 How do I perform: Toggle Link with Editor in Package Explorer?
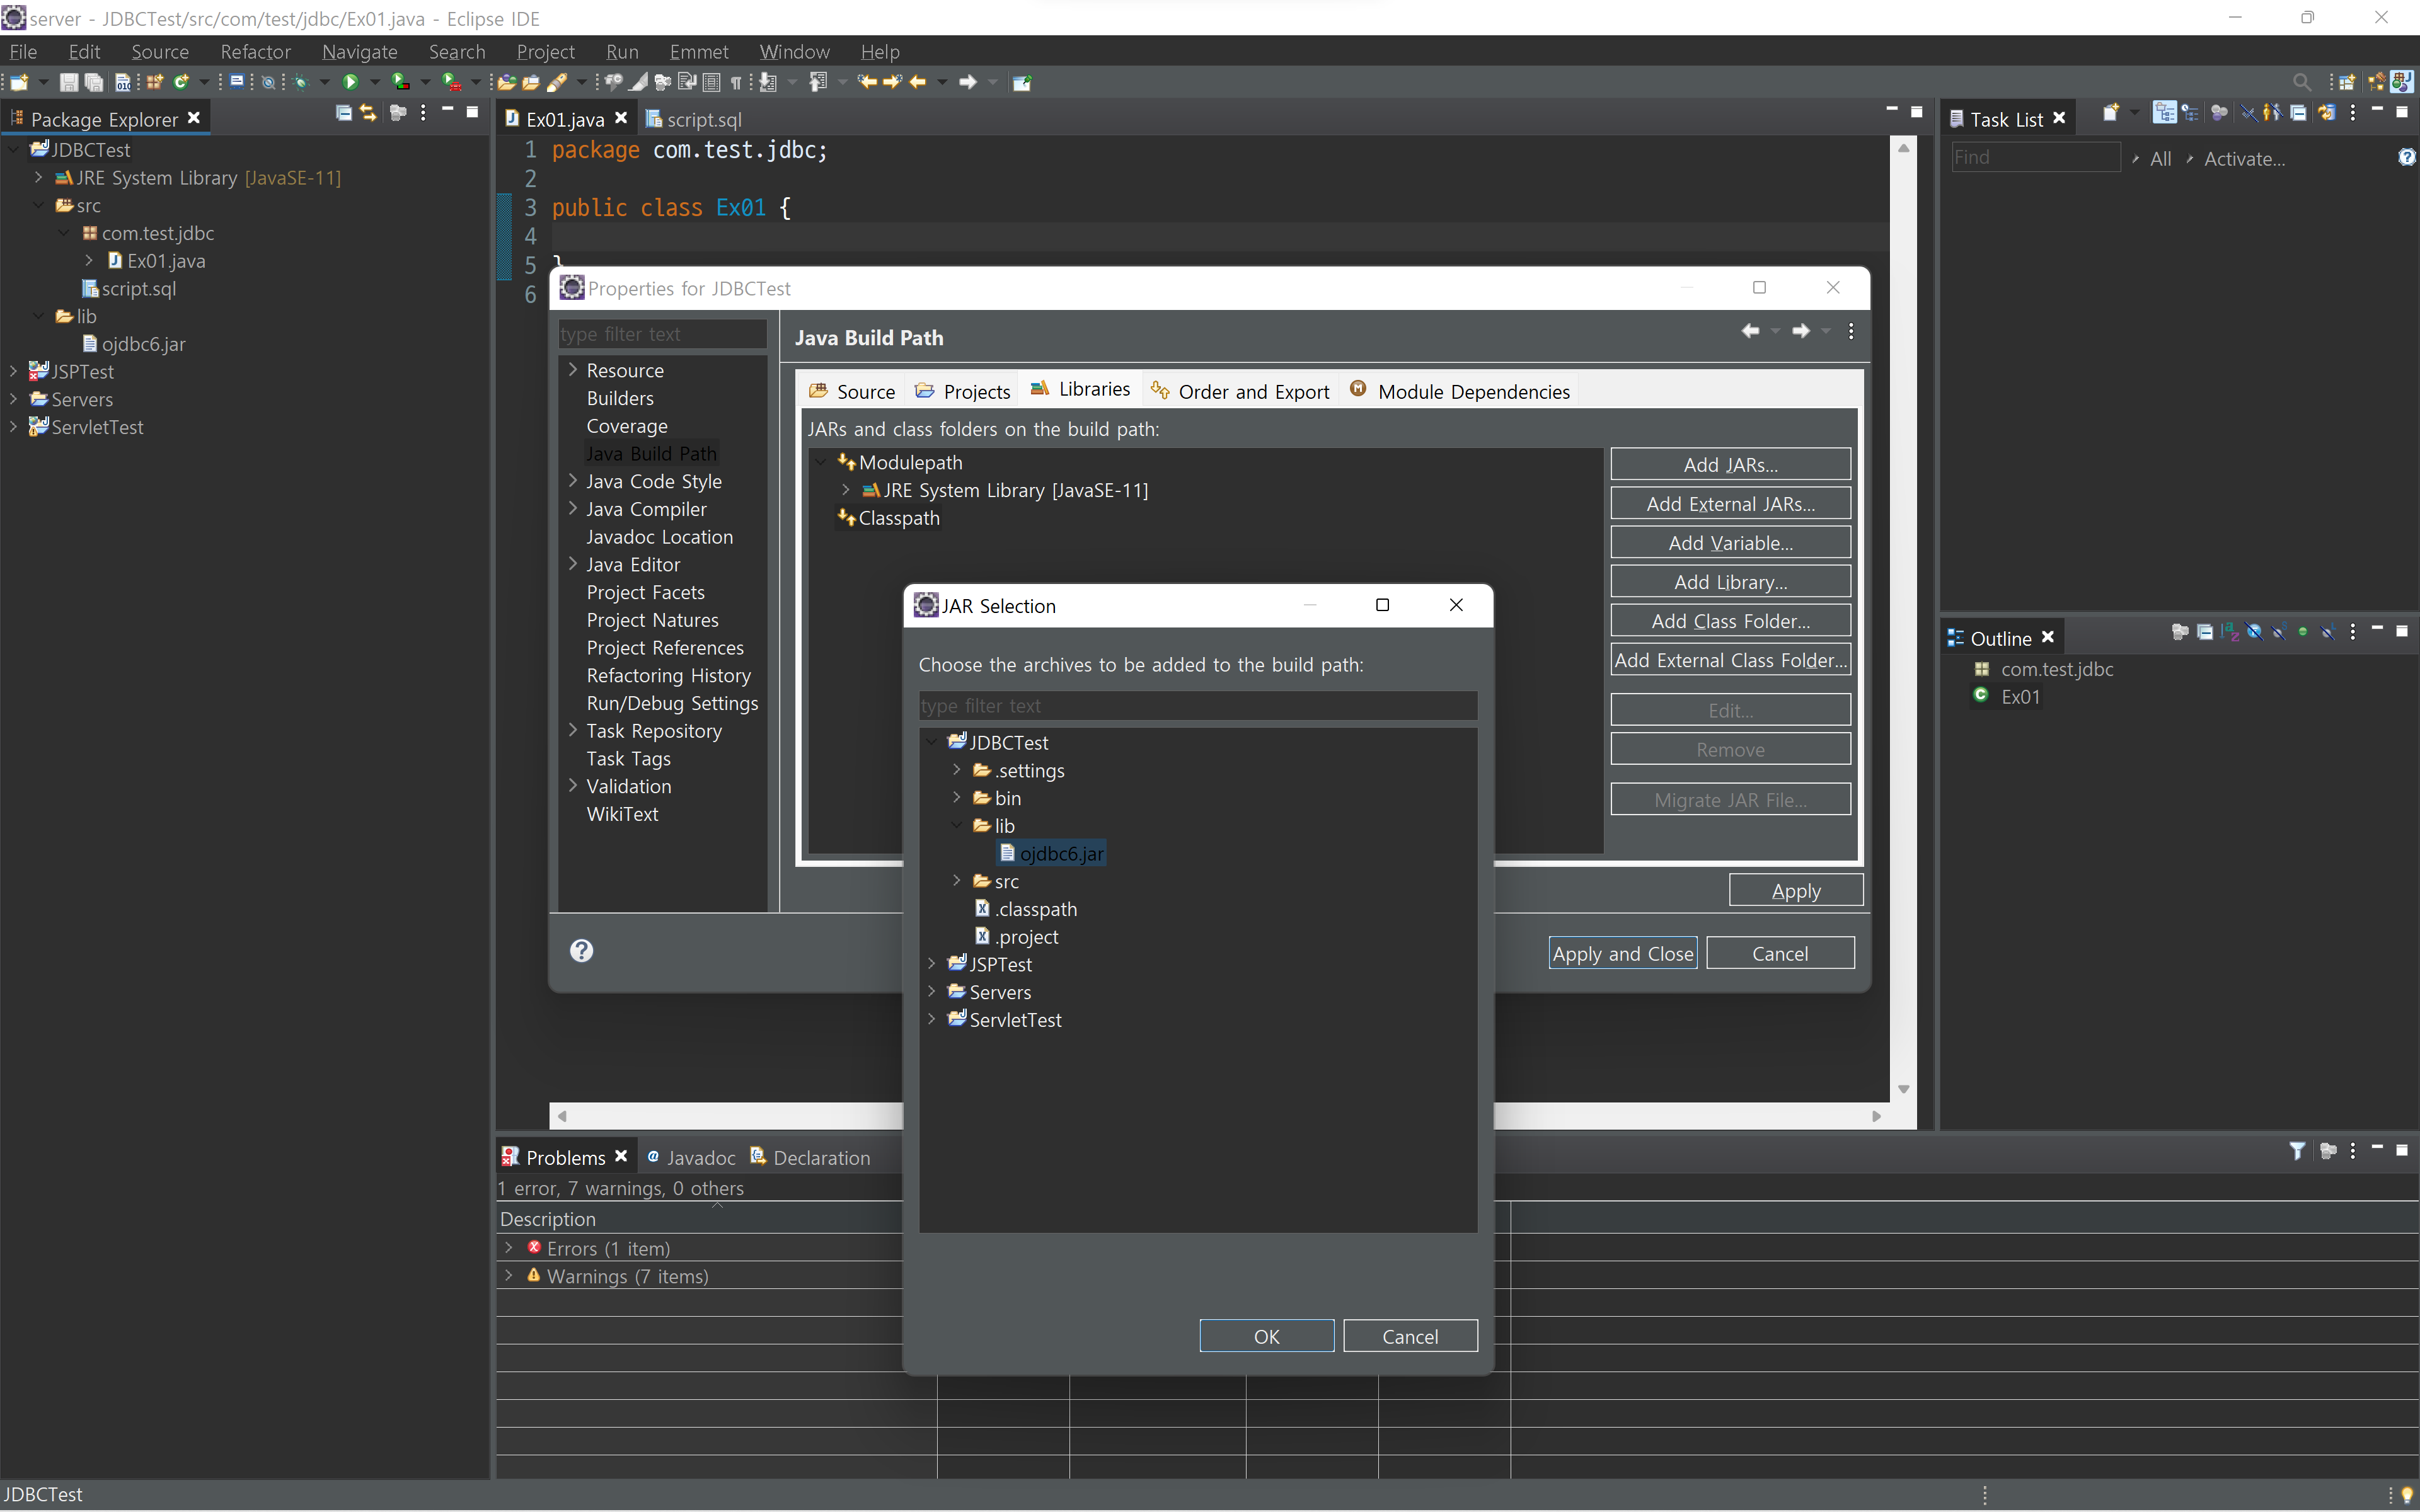pyautogui.click(x=368, y=114)
